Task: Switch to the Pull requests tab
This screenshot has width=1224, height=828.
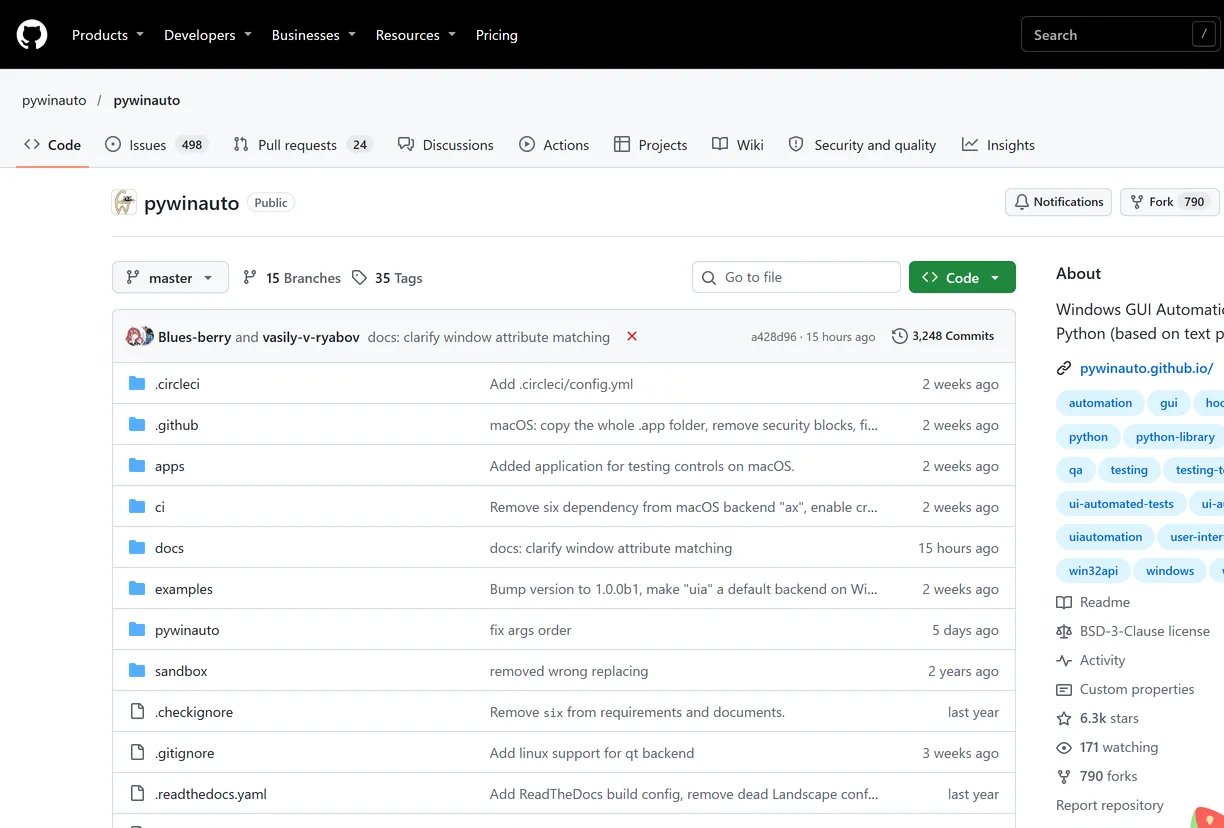Action: click(x=302, y=145)
